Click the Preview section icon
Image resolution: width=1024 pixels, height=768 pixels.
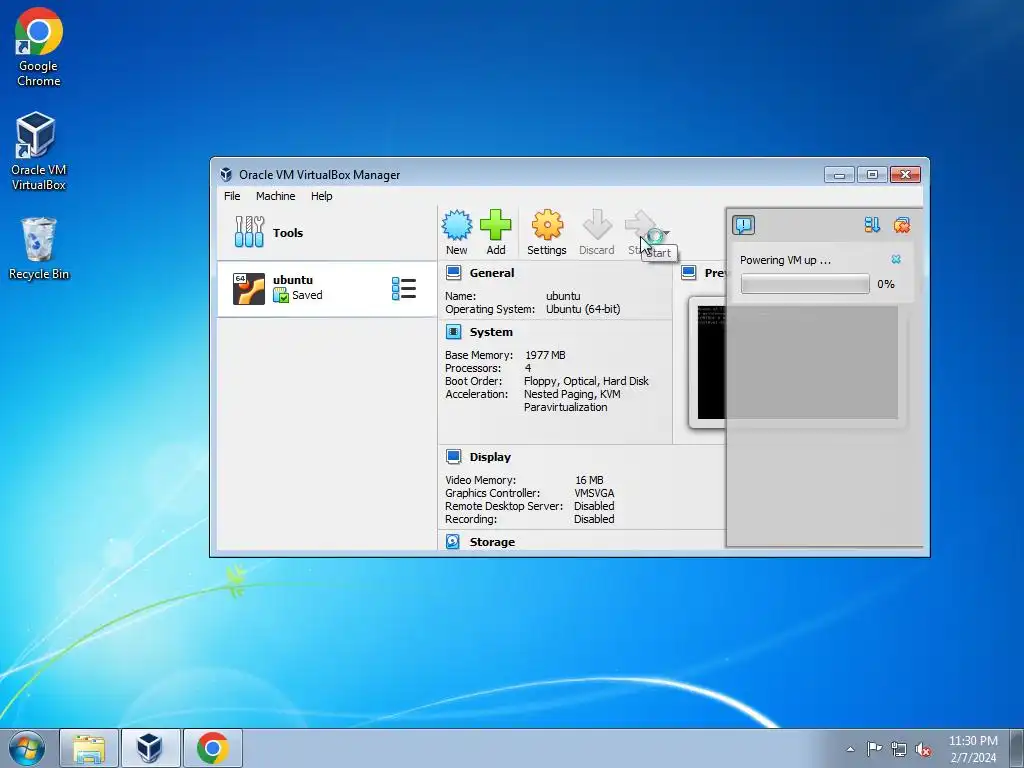coord(688,273)
